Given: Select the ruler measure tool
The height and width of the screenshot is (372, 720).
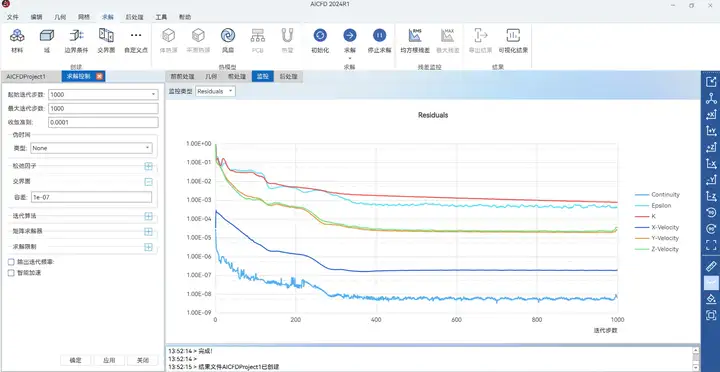Looking at the screenshot, I should tap(711, 266).
